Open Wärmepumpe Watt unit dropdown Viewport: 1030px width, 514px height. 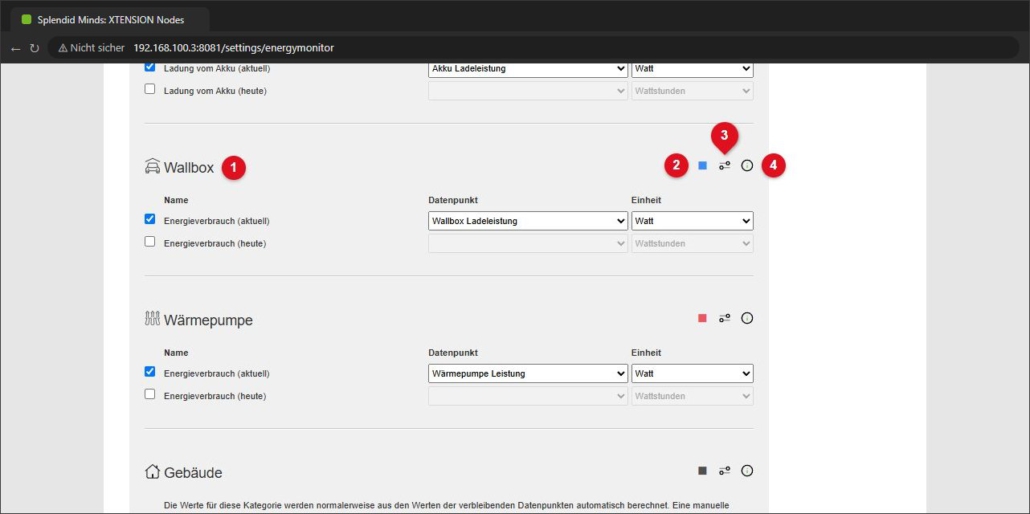coord(692,373)
